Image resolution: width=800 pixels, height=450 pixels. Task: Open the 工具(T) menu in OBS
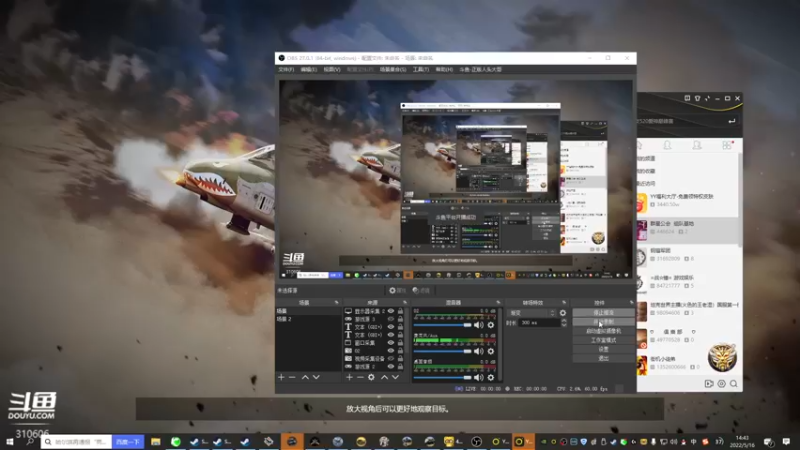click(421, 69)
